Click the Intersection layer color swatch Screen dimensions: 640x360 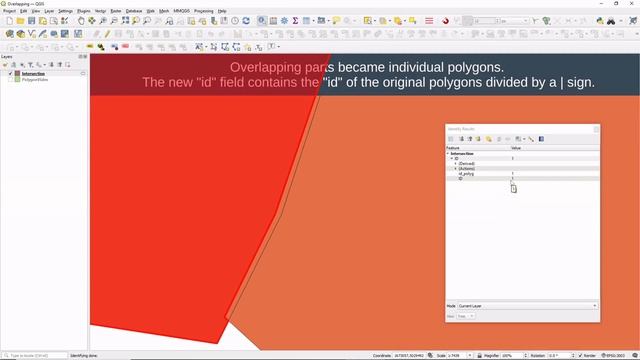tap(18, 73)
